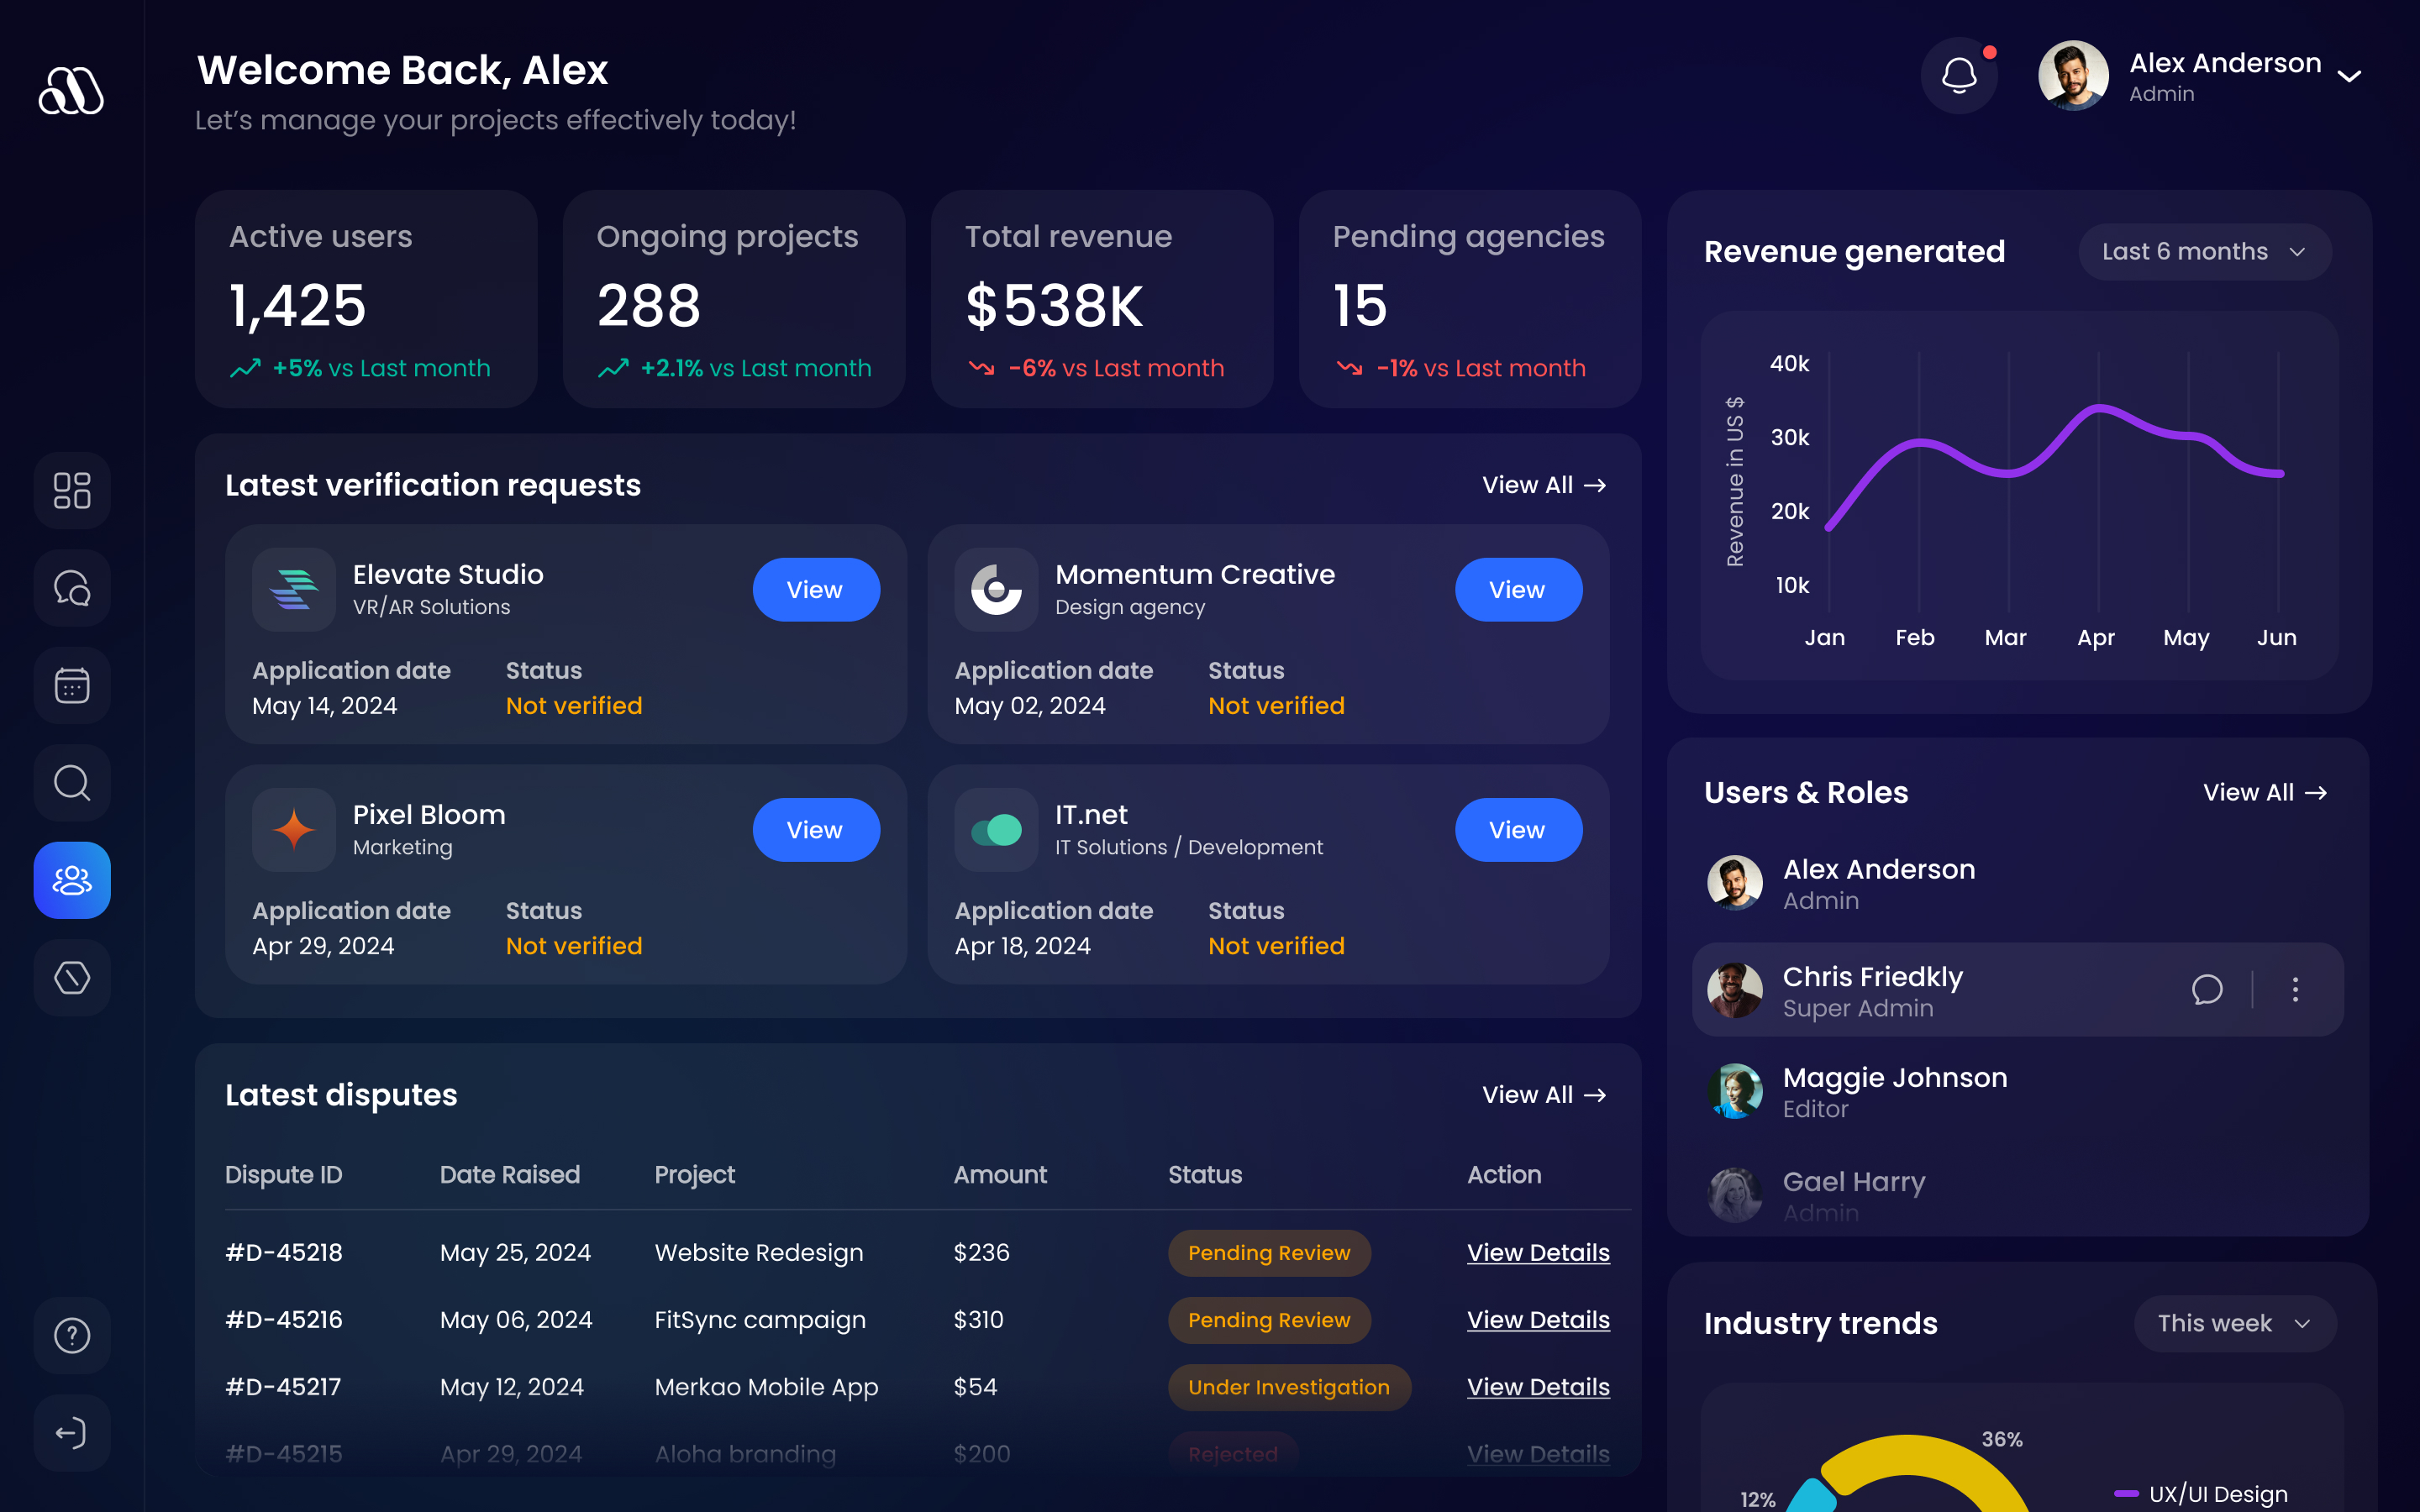Open the help question mark icon

72,1335
